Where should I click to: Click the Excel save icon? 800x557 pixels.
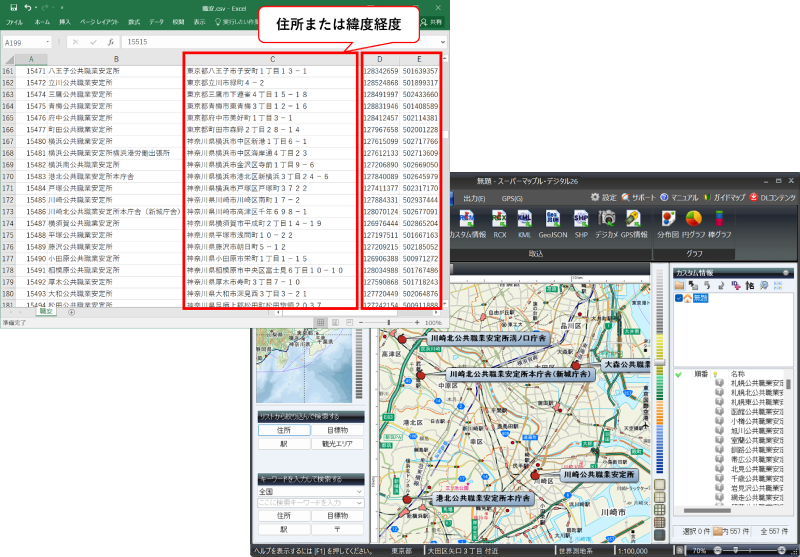point(13,8)
